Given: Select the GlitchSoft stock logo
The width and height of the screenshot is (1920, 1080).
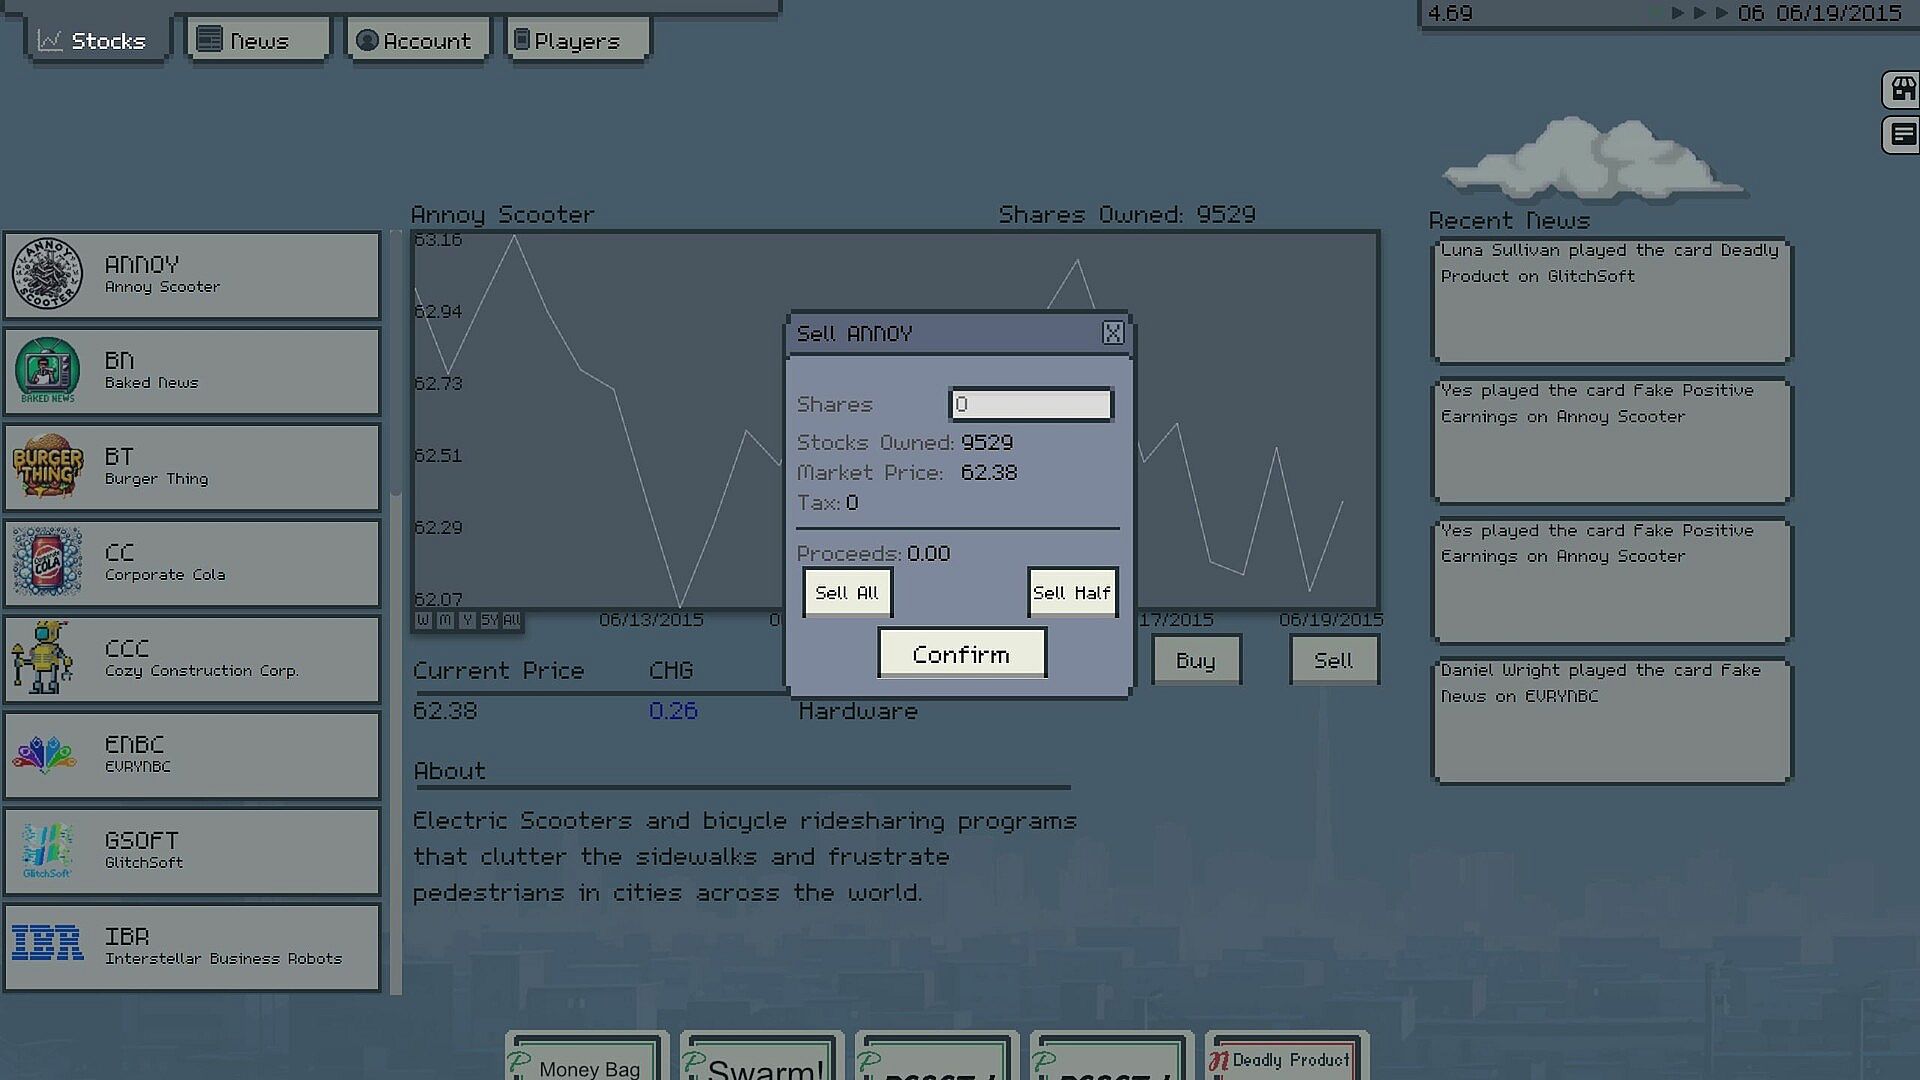Looking at the screenshot, I should click(47, 851).
